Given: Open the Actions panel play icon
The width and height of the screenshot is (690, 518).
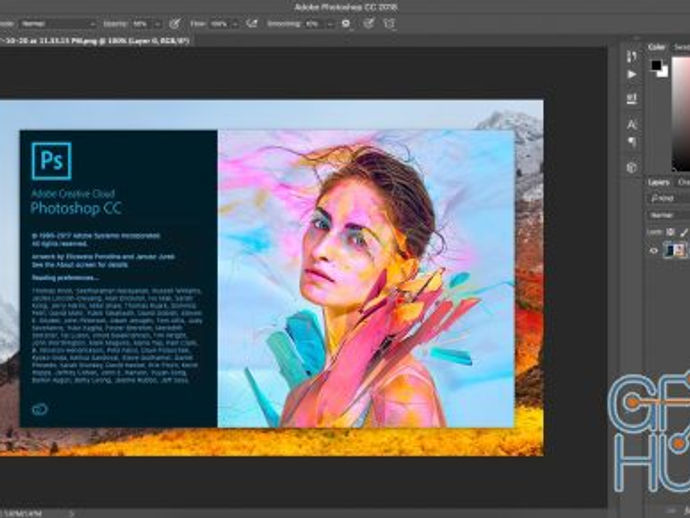Looking at the screenshot, I should tap(631, 74).
